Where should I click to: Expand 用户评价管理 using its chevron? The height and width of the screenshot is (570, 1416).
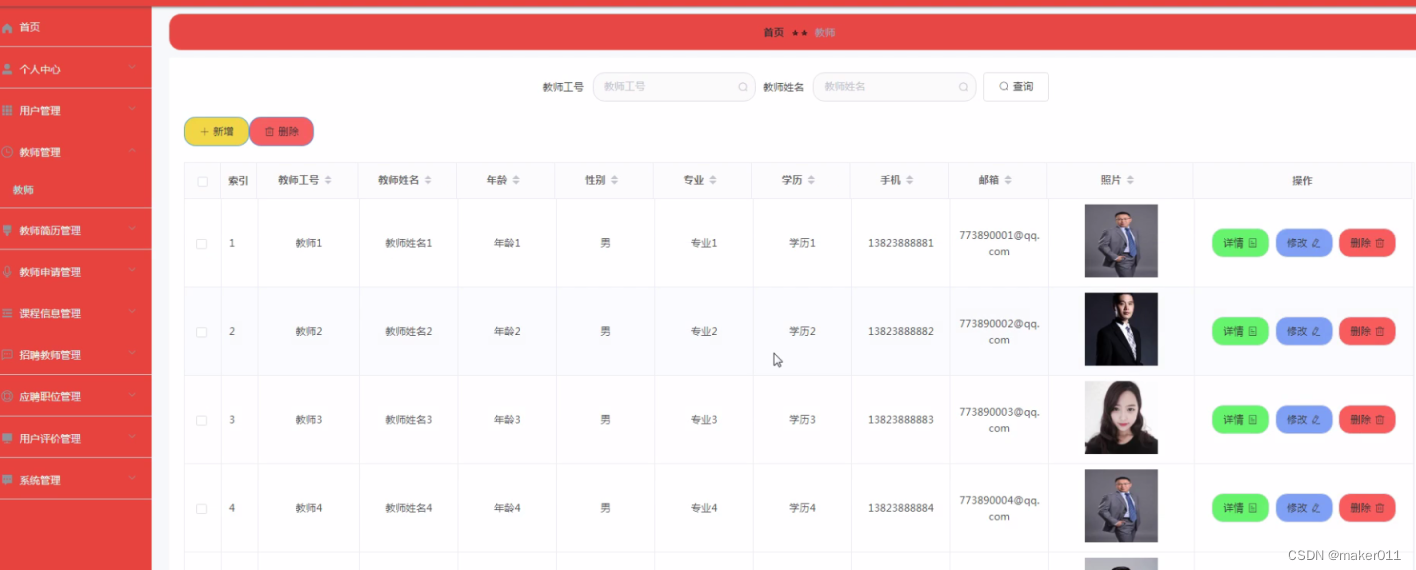pos(132,437)
